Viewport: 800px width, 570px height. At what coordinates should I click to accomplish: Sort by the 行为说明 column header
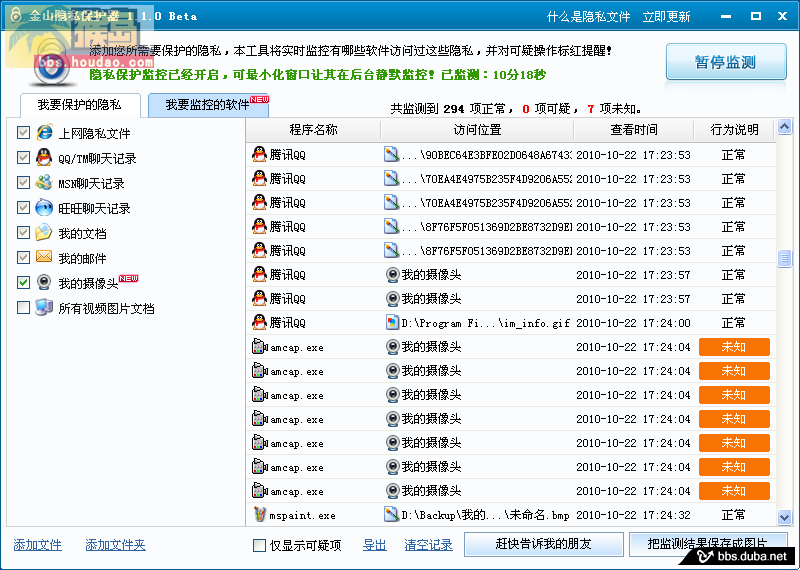click(734, 130)
